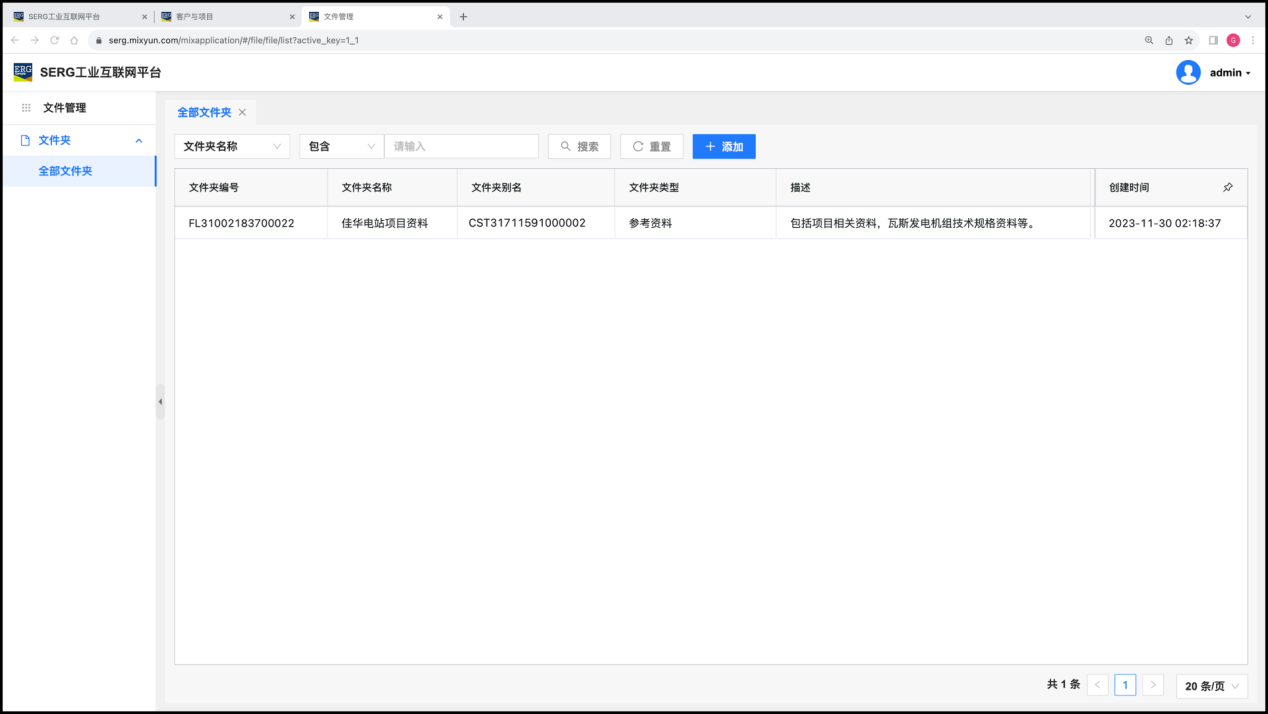
Task: Close the 全部文件夹 tab
Action: [242, 113]
